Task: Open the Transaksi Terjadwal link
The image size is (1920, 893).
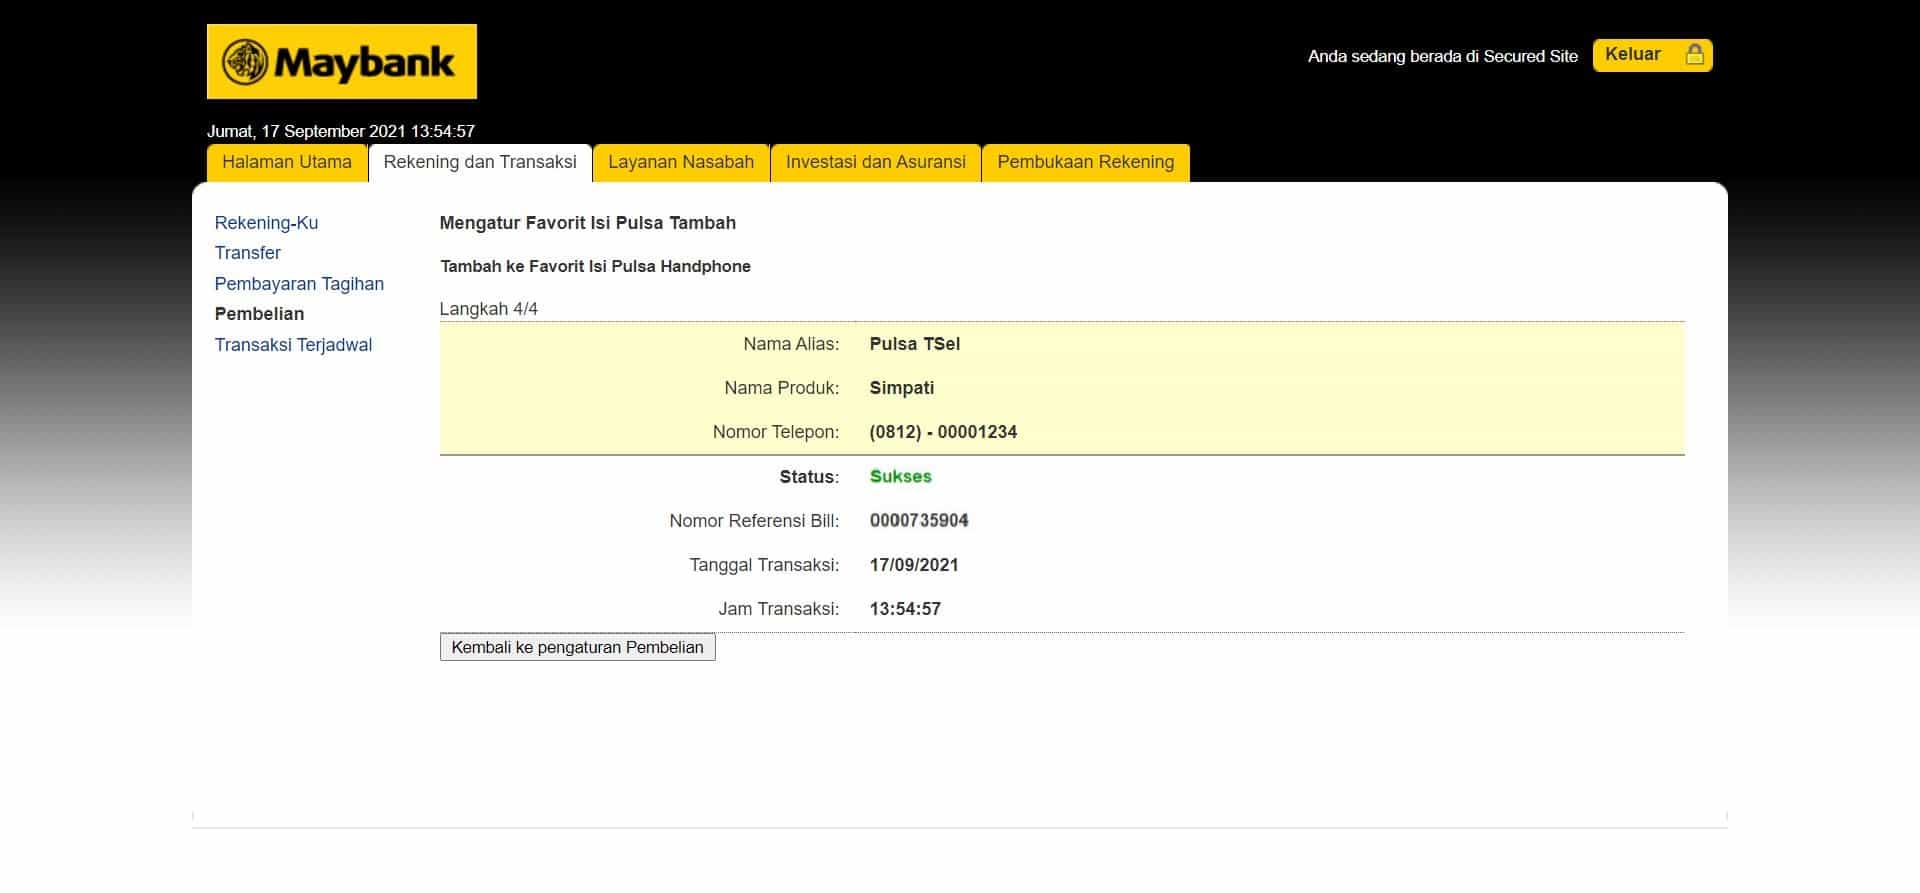Action: coord(293,345)
